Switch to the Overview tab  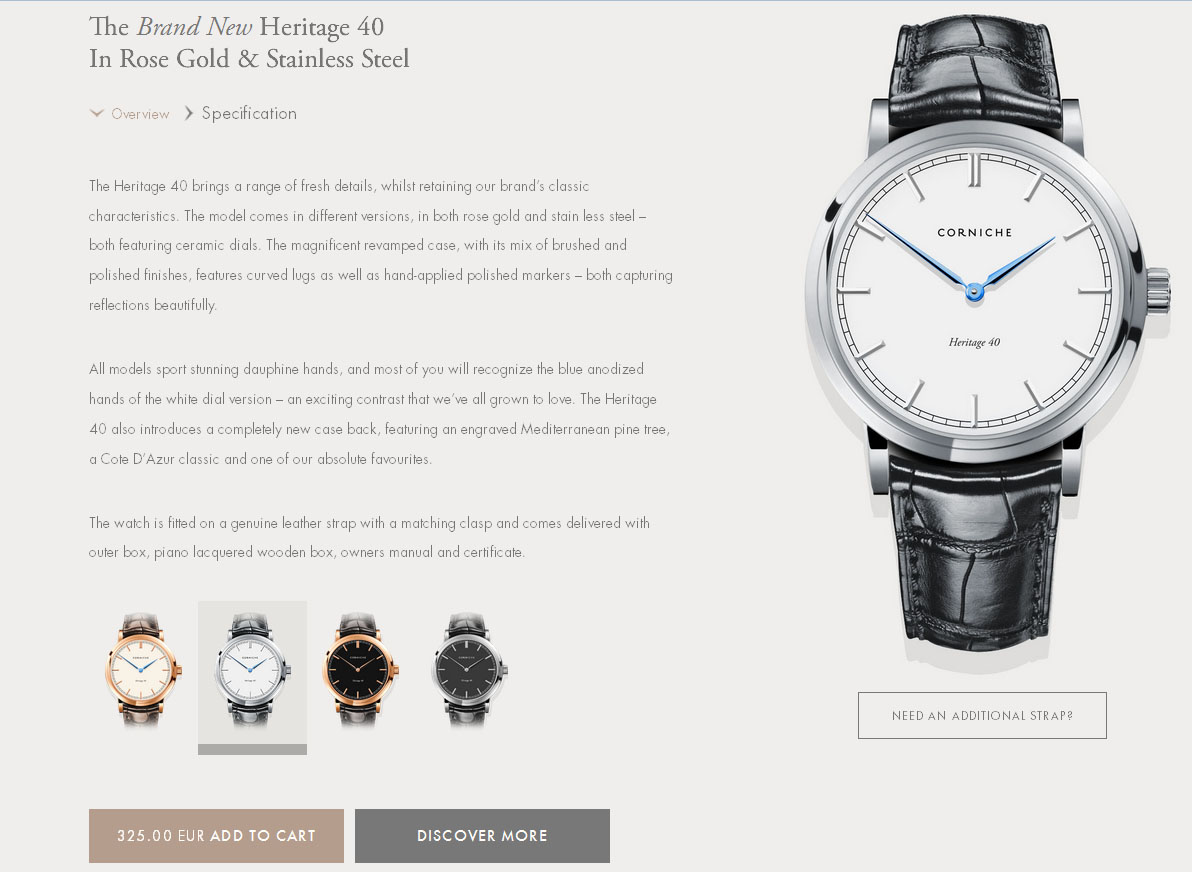coord(140,114)
